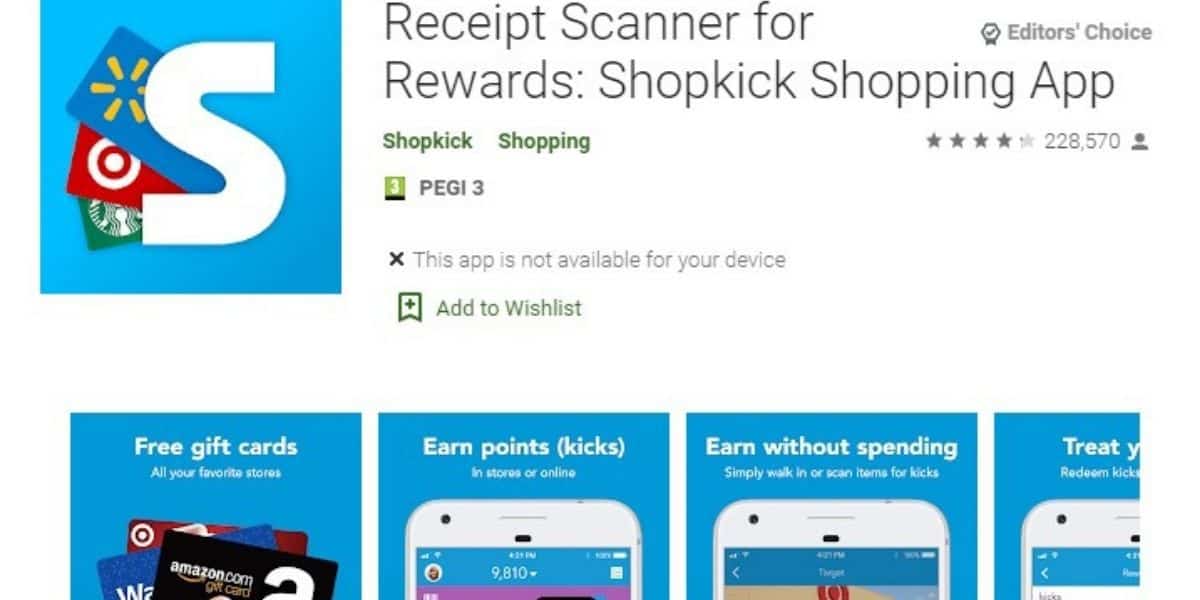Click the 228,570 ratings count
Viewport: 1200px width, 600px height.
(1082, 142)
